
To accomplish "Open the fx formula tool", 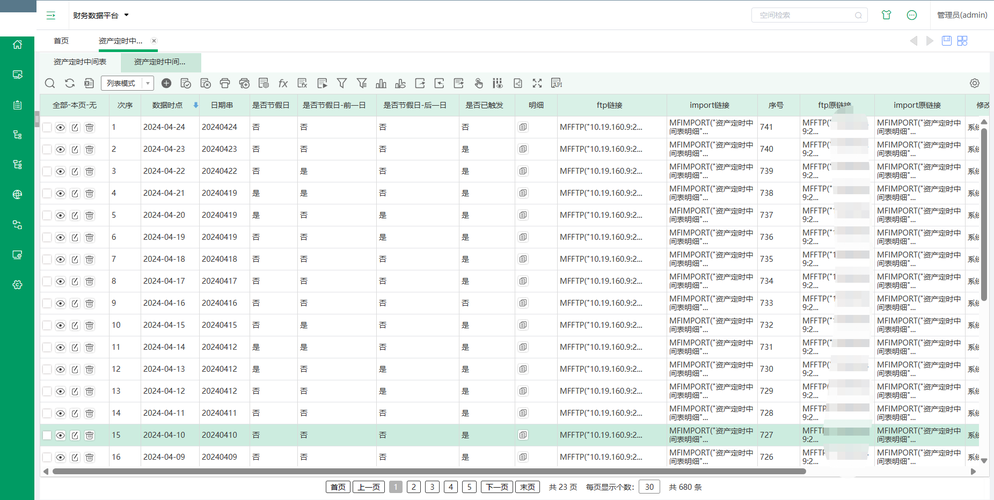I will [283, 83].
